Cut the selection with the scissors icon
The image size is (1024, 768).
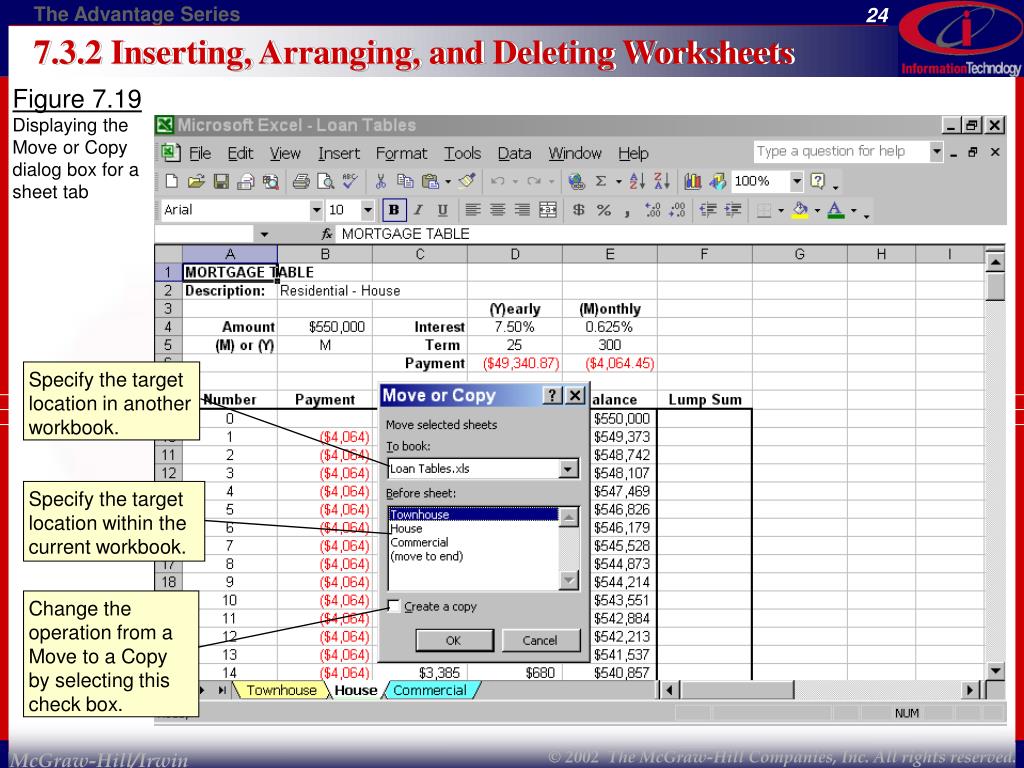pos(381,182)
